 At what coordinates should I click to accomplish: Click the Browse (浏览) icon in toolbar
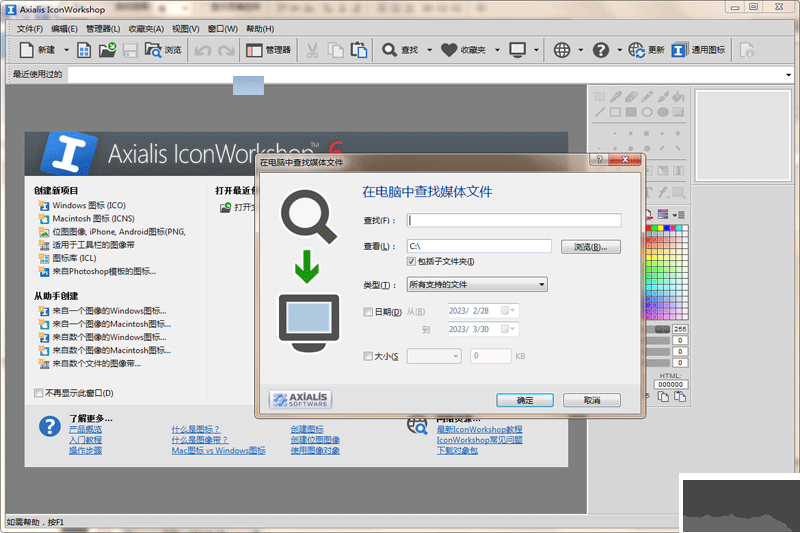pos(153,49)
